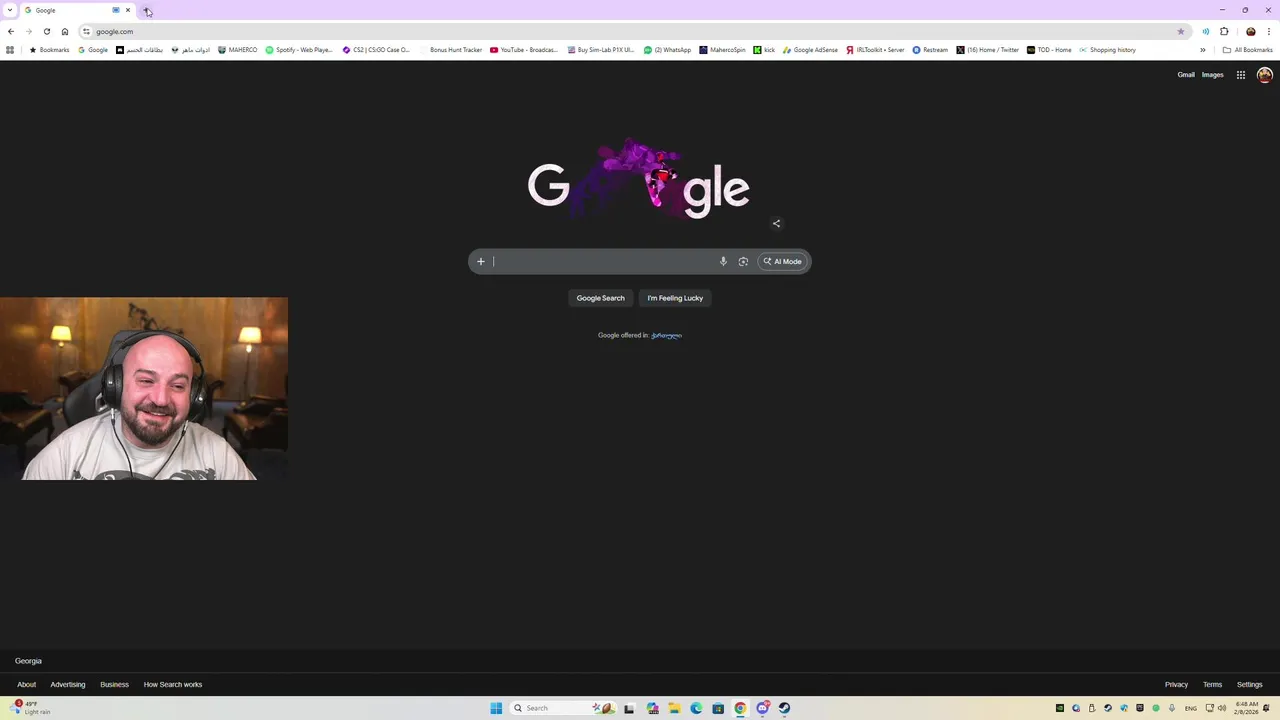
Task: Open WhatsApp bookmark
Action: pos(667,50)
